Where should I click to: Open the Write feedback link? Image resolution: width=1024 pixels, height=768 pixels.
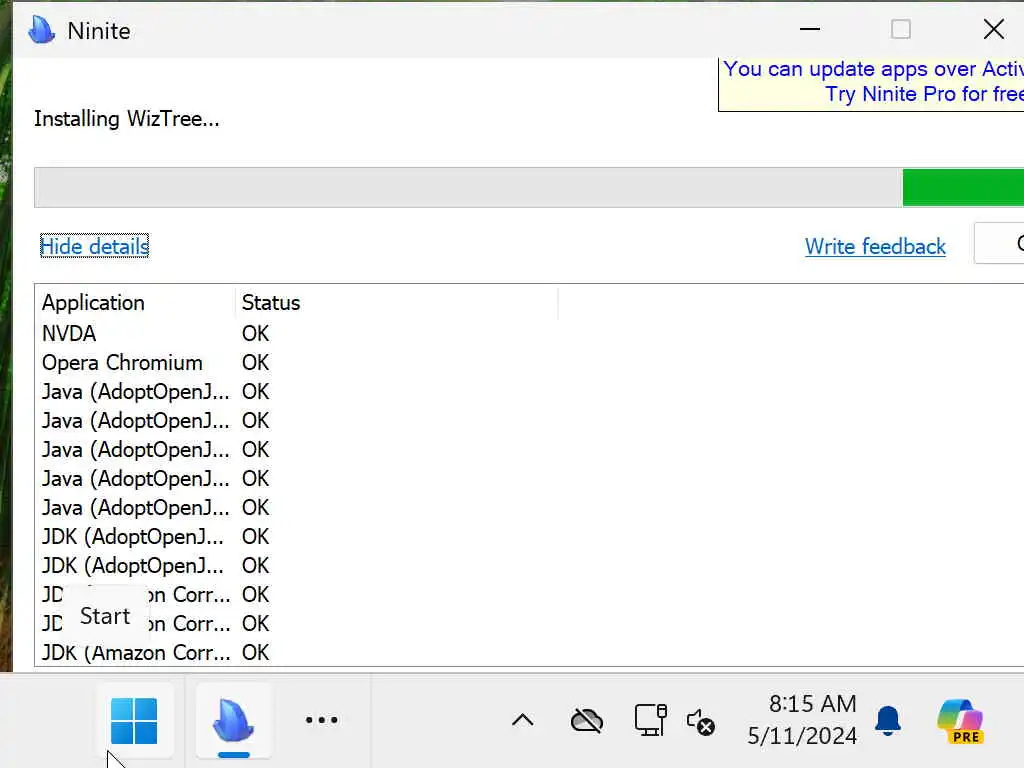tap(875, 246)
